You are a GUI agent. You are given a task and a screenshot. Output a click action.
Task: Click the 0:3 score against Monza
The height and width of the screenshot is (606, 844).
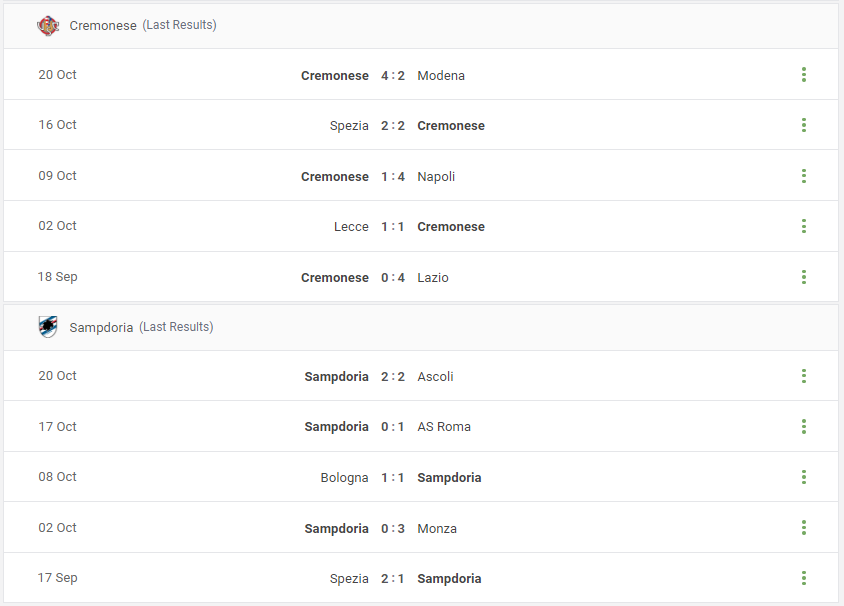(x=392, y=529)
